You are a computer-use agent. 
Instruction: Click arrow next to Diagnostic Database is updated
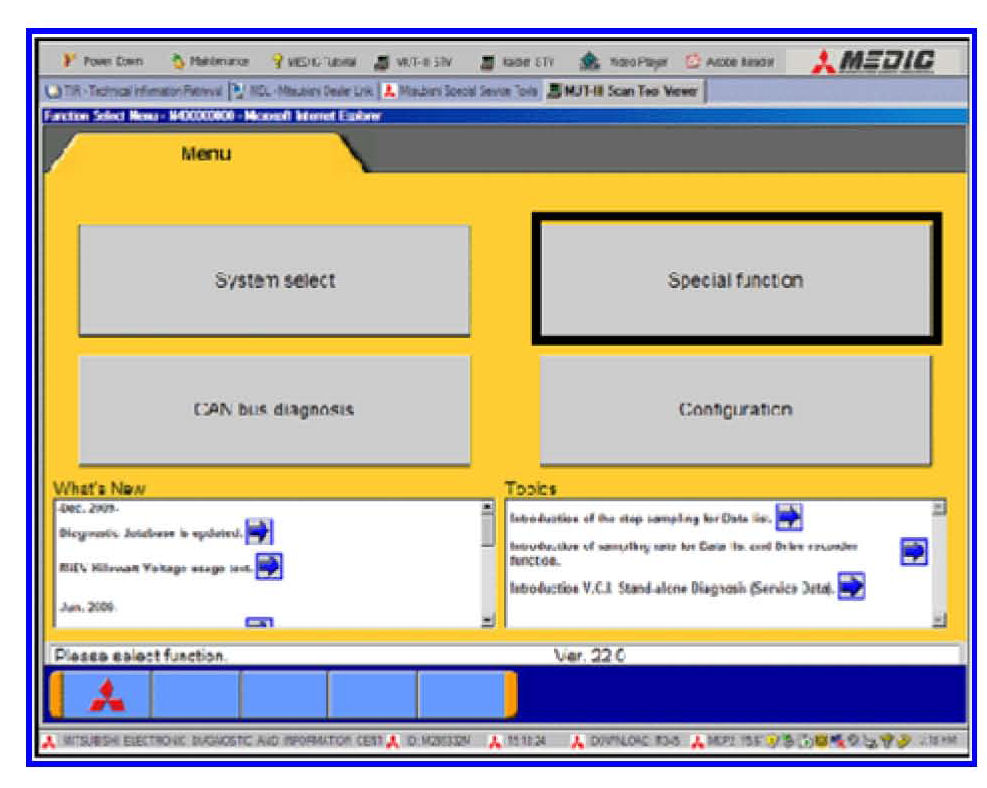pyautogui.click(x=259, y=532)
